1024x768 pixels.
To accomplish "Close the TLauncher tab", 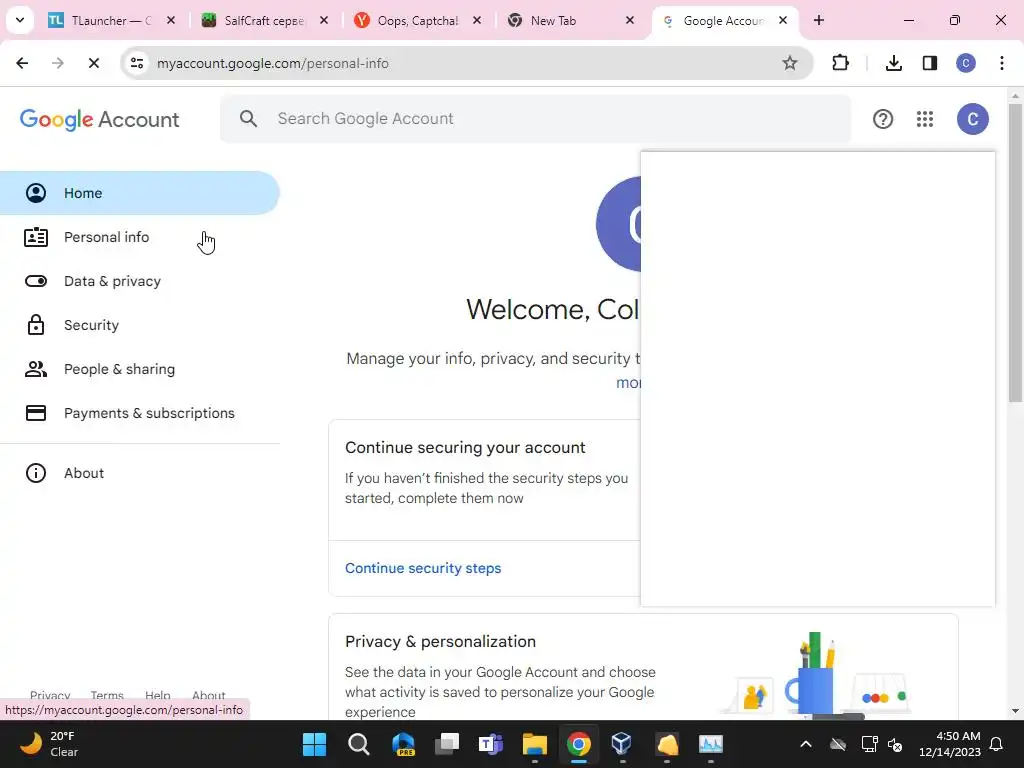I will 170,20.
